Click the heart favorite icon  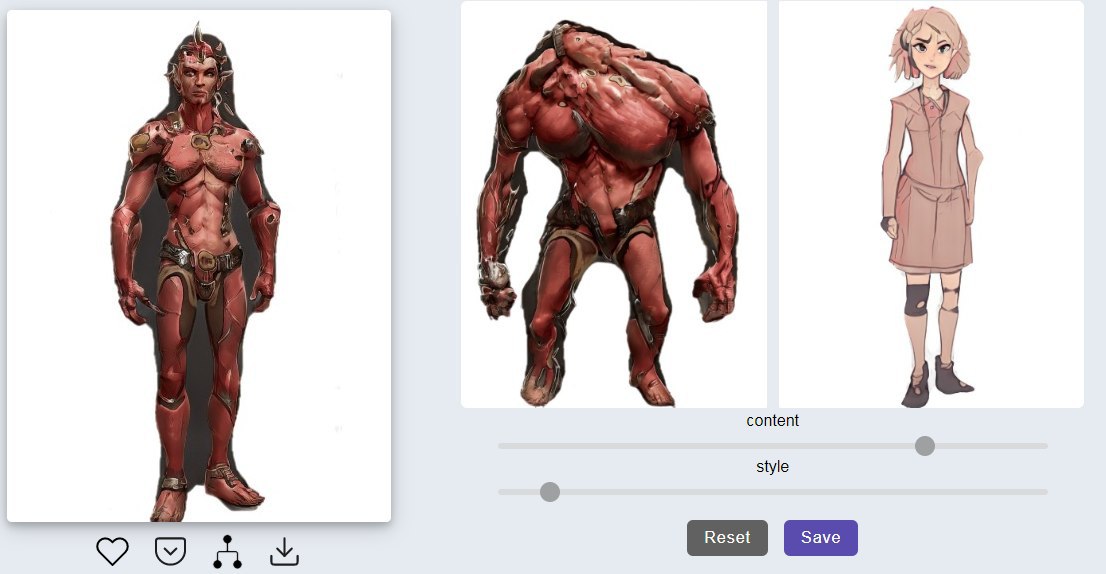(112, 551)
